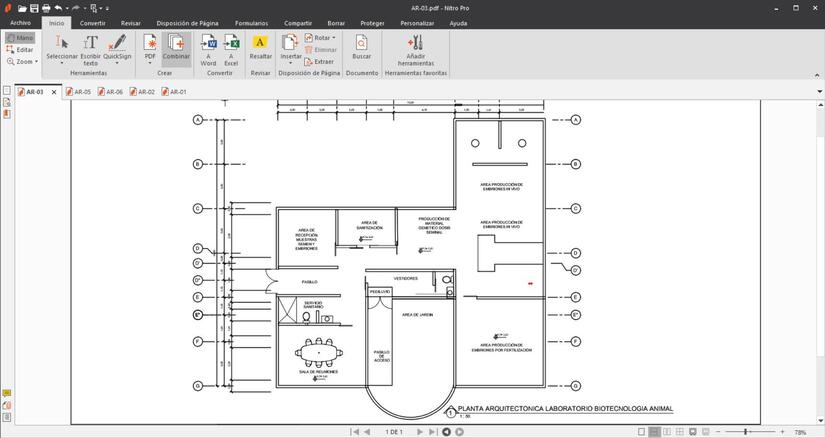Switch to Editar mode
Image resolution: width=825 pixels, height=438 pixels.
pyautogui.click(x=19, y=49)
